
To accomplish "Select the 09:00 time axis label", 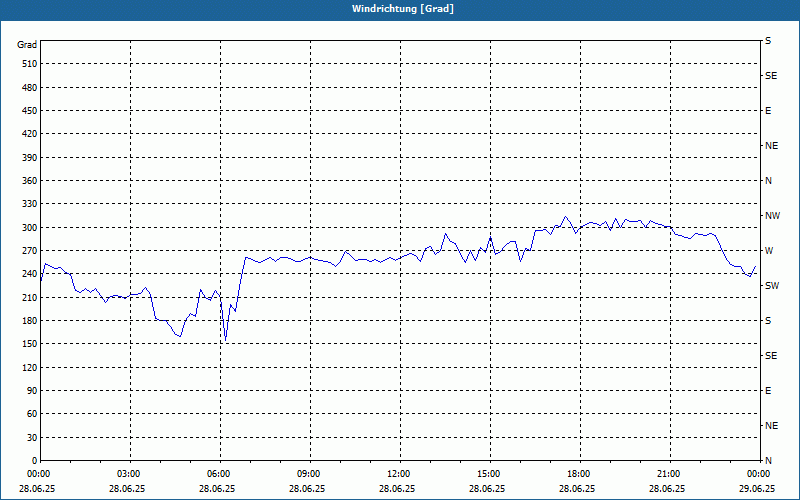I will click(308, 474).
